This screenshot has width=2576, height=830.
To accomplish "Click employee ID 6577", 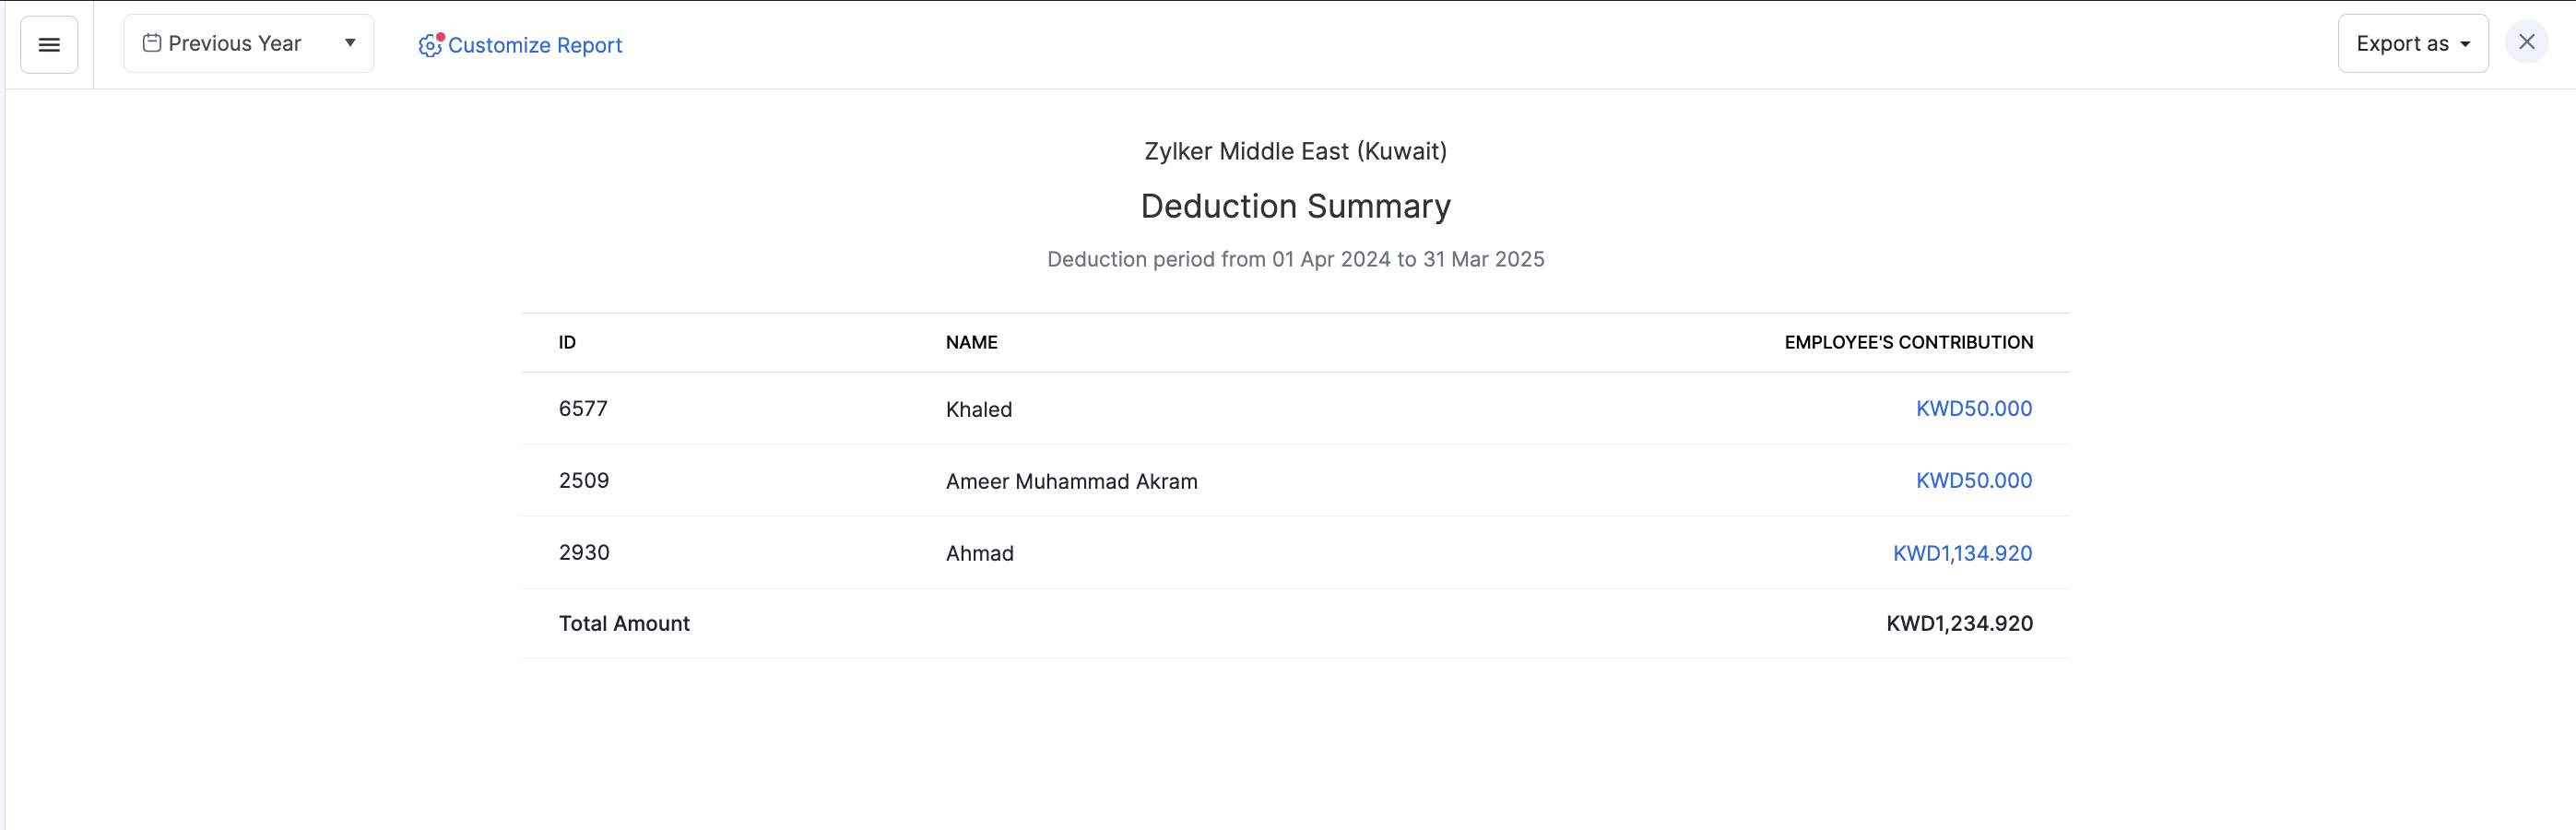I will [x=583, y=408].
